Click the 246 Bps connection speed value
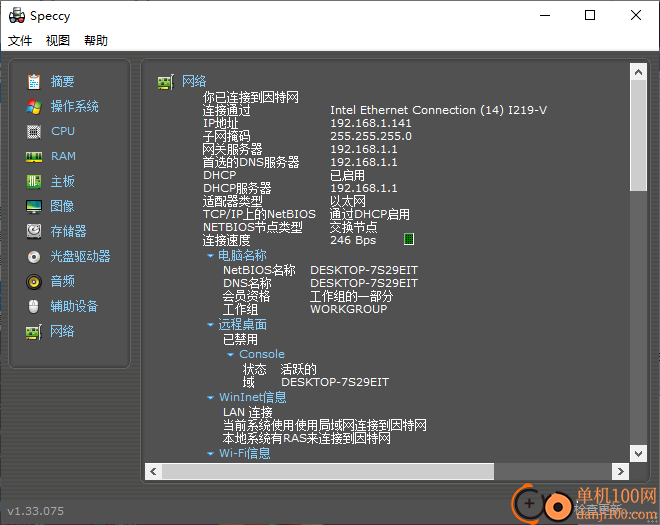This screenshot has width=660, height=525. [x=353, y=240]
